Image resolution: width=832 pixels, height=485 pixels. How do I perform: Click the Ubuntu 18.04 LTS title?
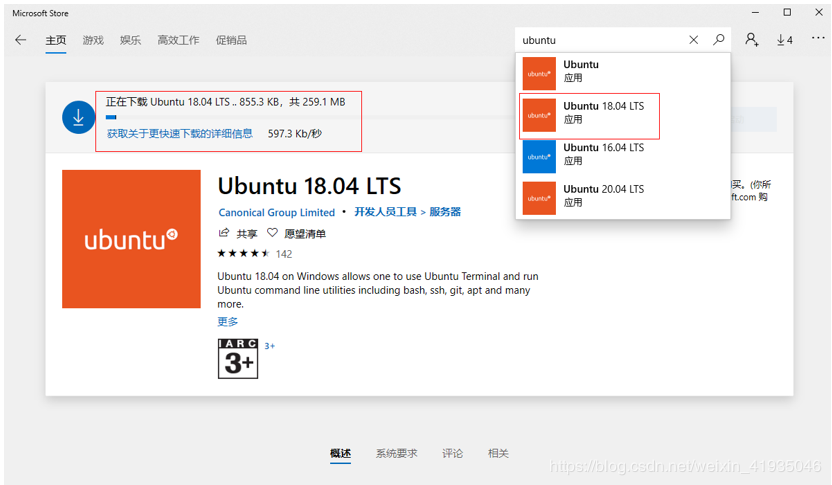[x=309, y=186]
